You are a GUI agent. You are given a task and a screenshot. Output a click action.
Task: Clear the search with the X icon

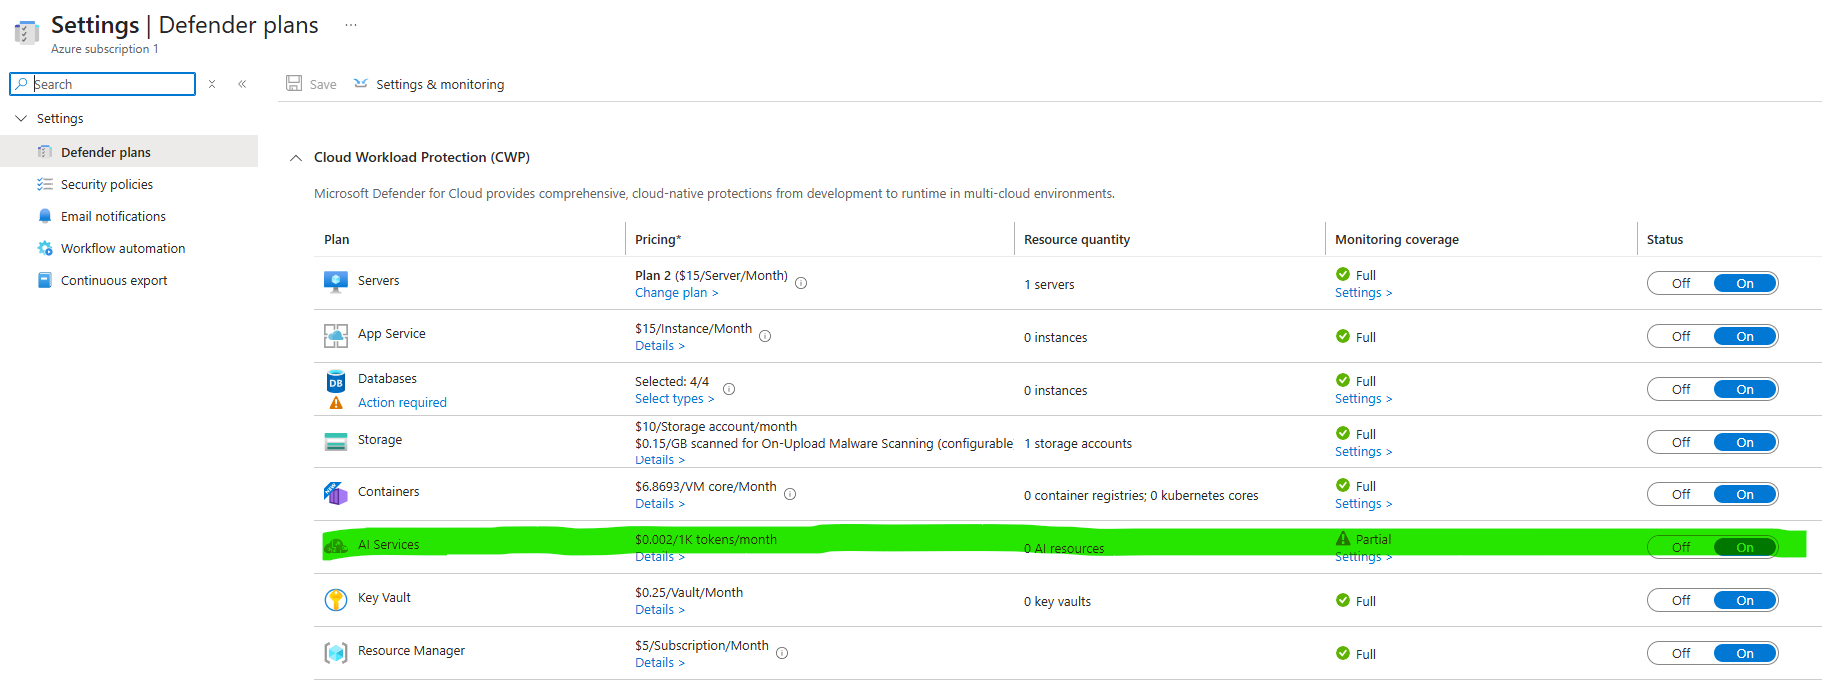(212, 84)
